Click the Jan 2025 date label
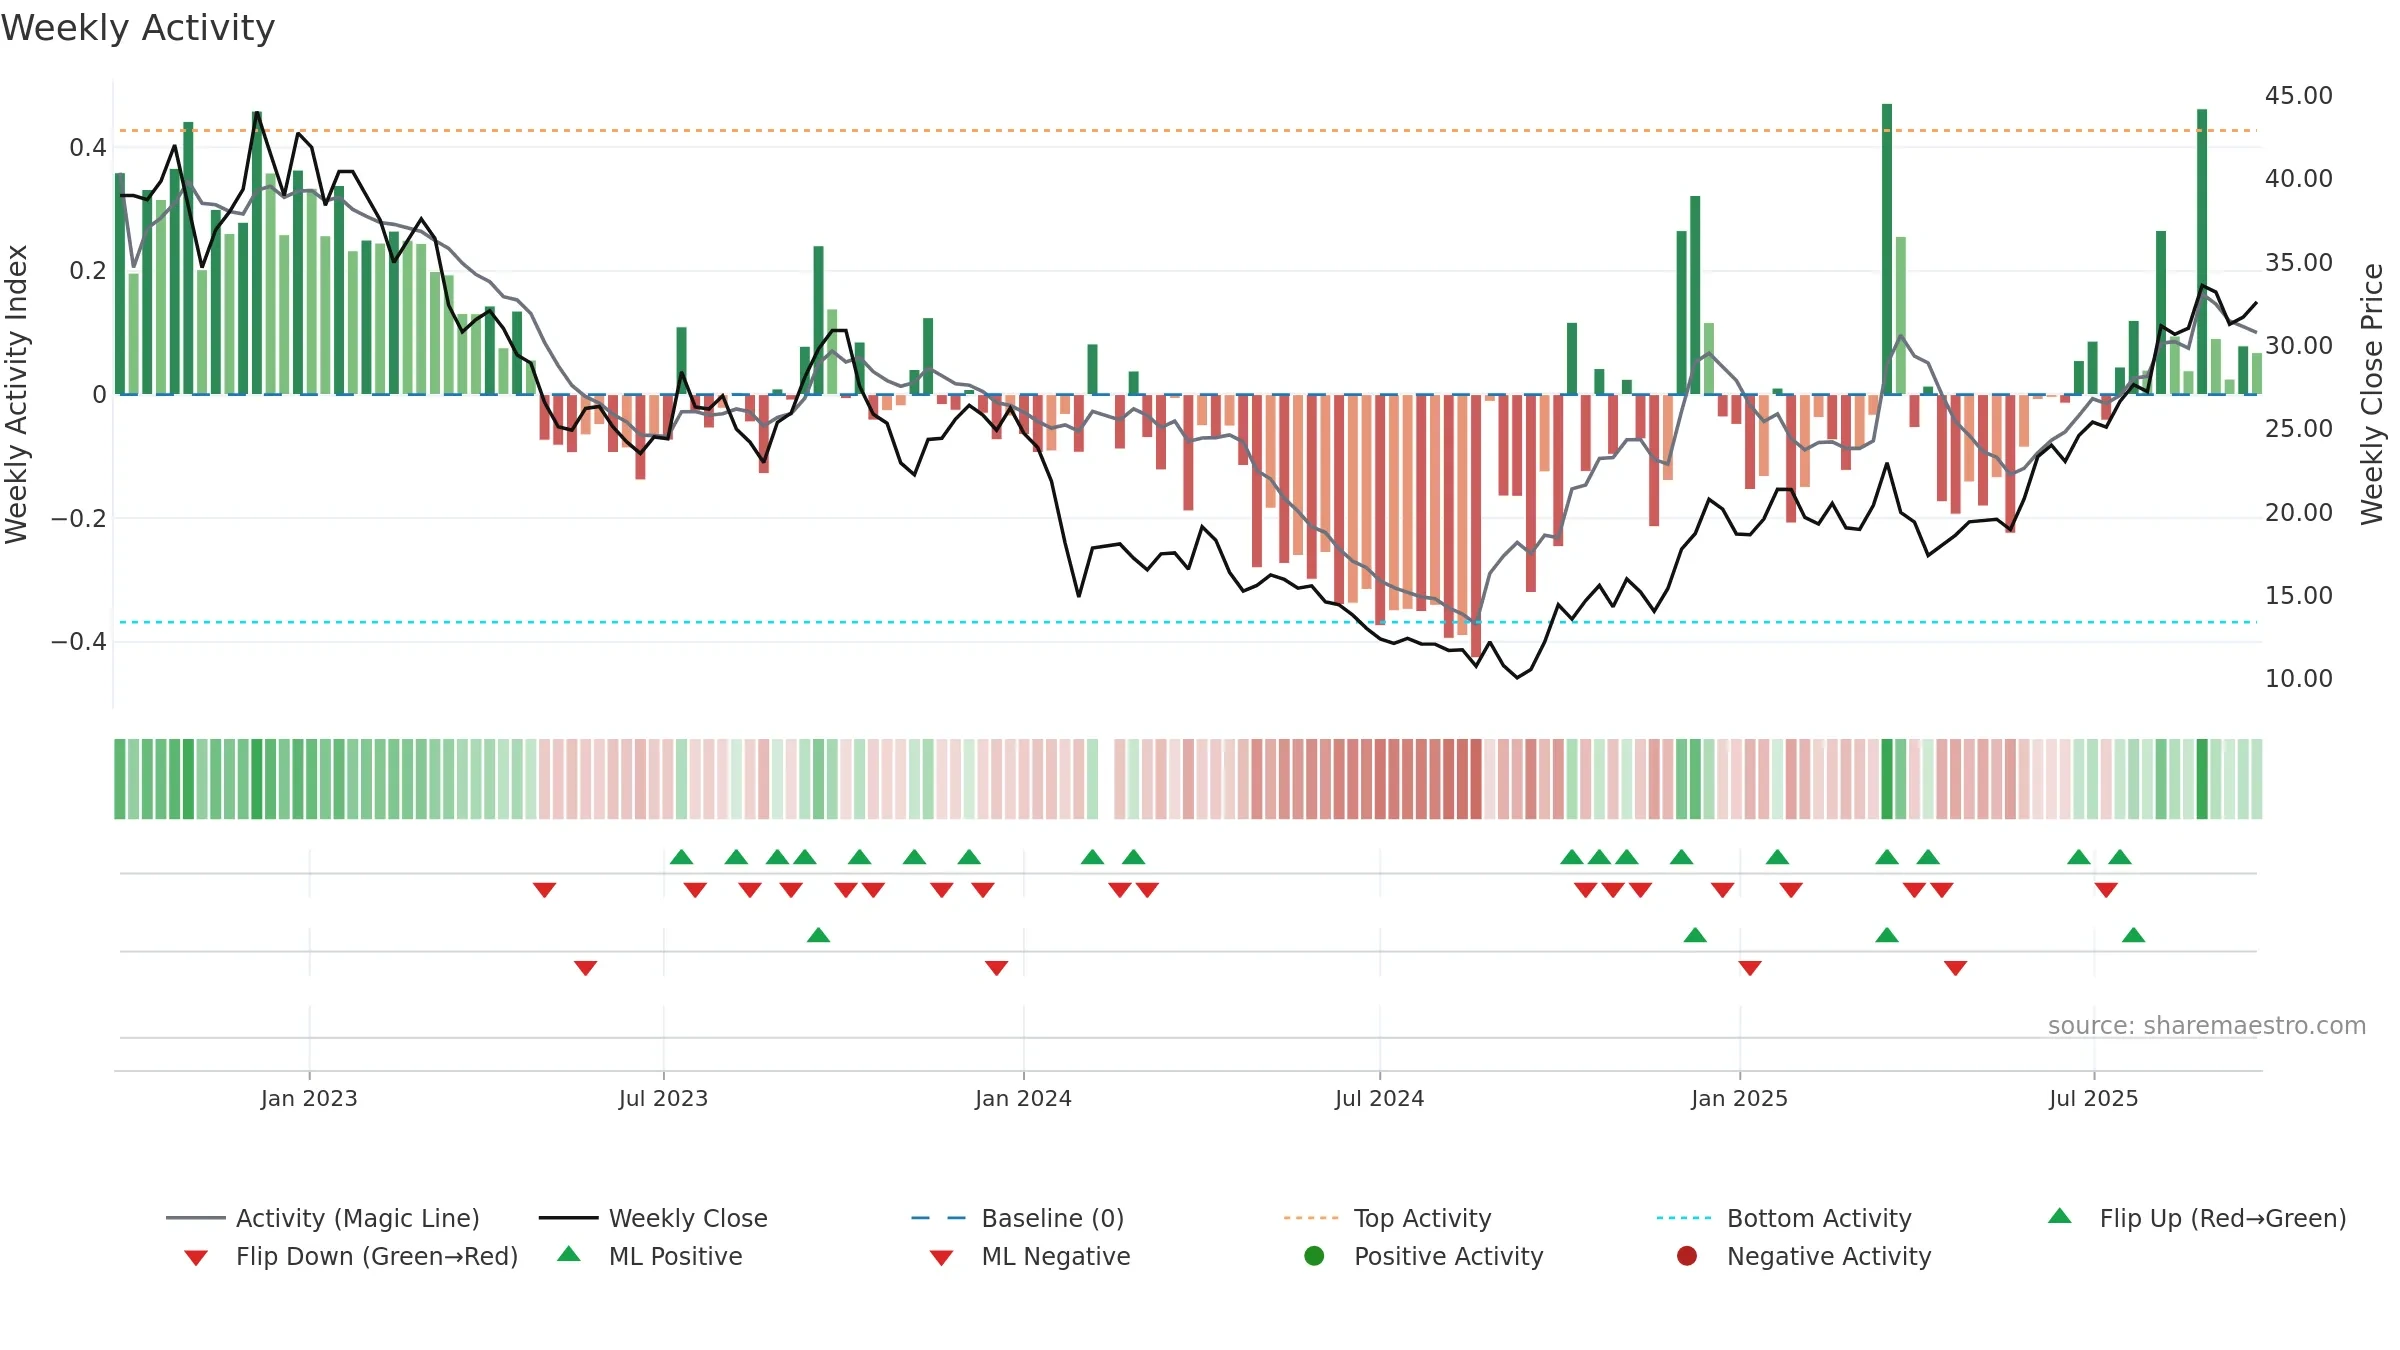 [x=1739, y=1098]
